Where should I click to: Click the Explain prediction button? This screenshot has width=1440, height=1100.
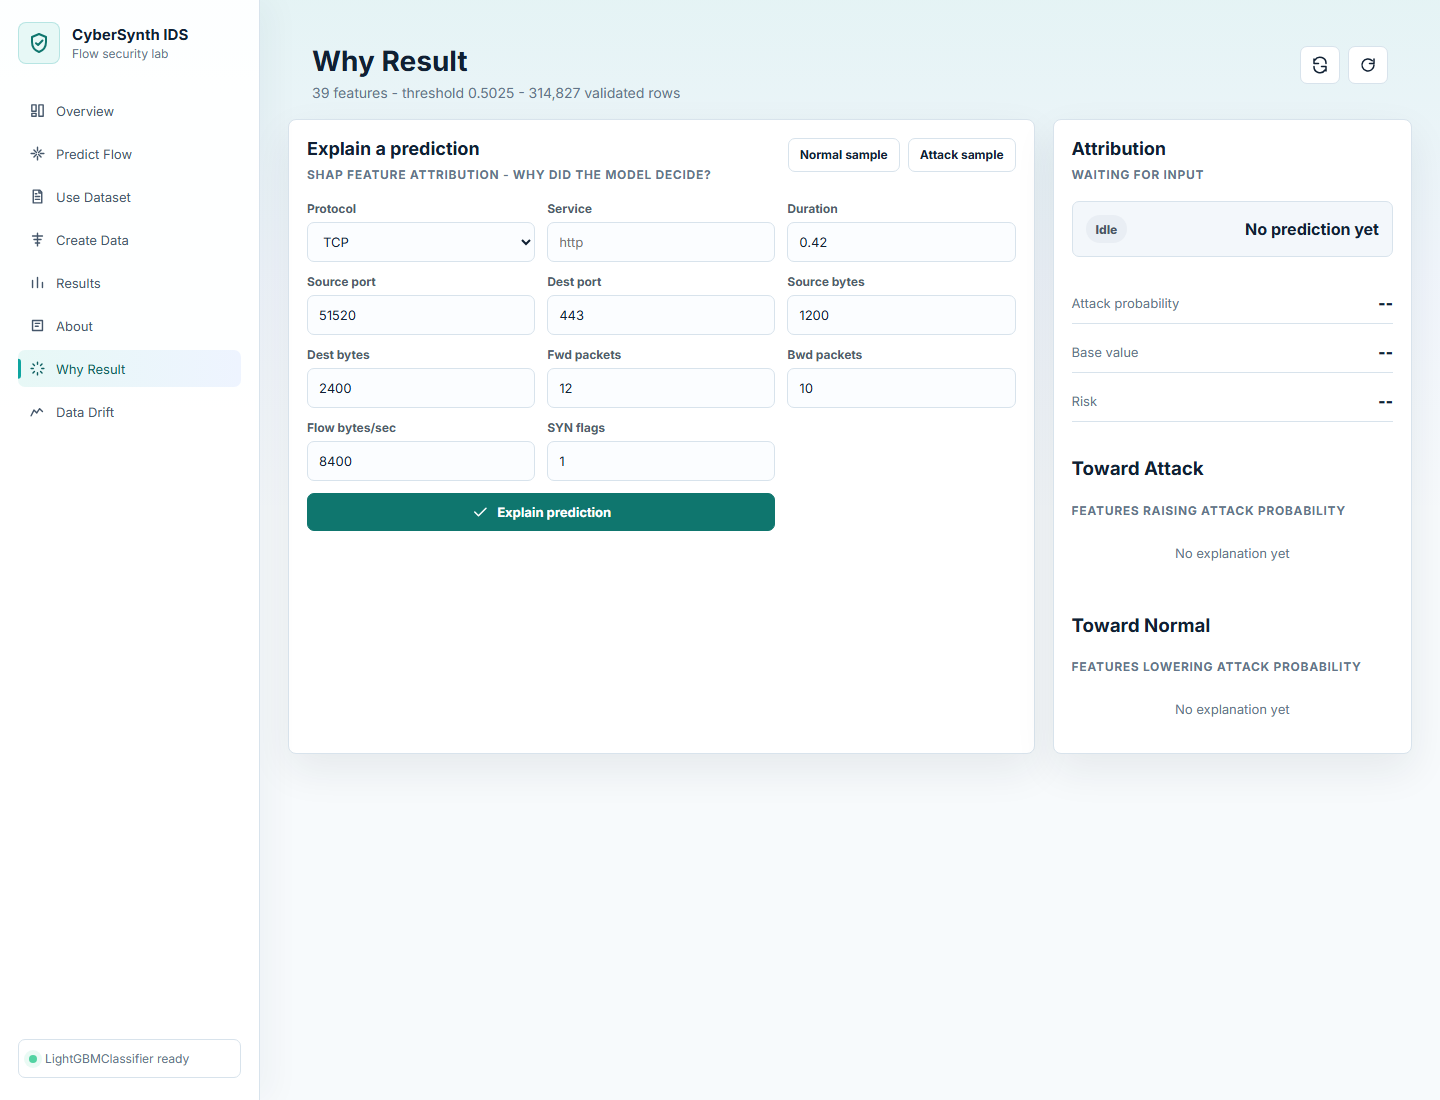click(541, 512)
